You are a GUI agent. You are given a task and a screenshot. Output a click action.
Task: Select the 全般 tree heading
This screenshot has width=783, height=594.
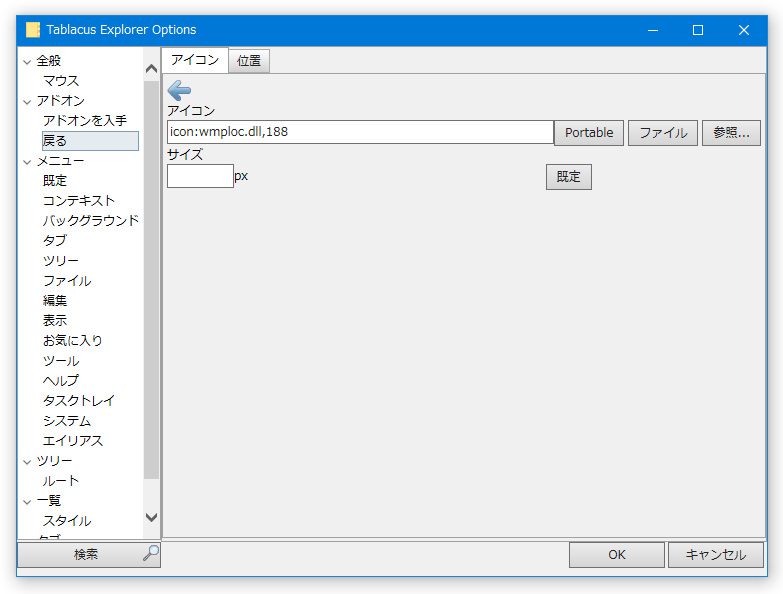coord(49,61)
